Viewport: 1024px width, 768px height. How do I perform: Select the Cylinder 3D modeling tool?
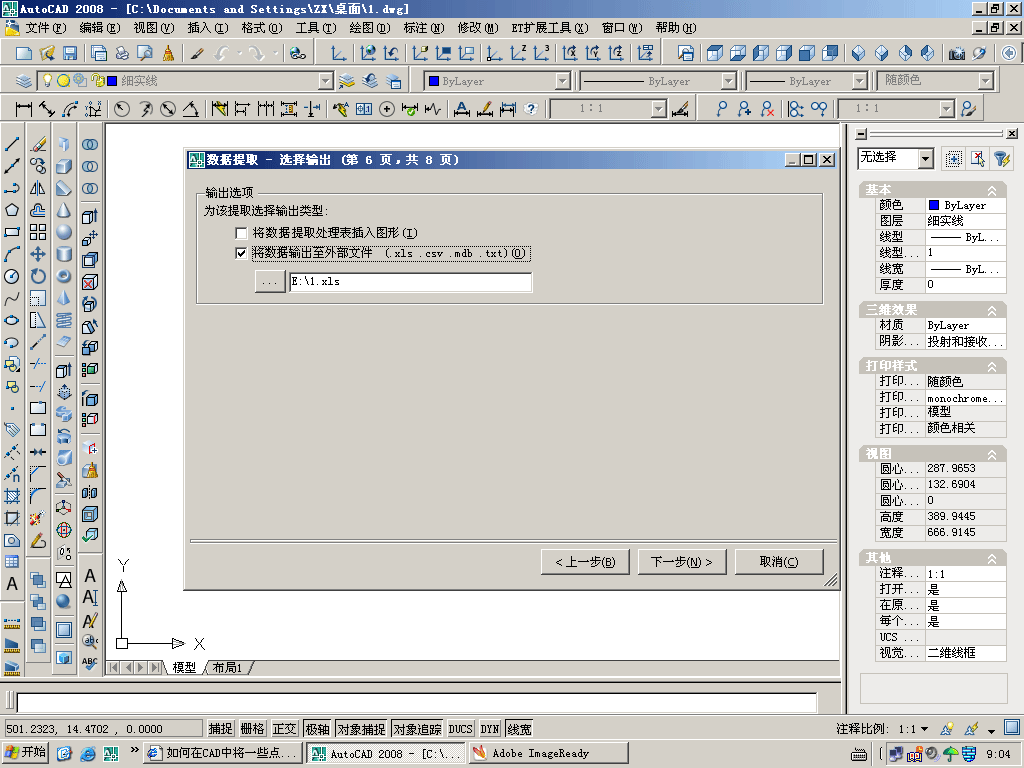pos(64,254)
